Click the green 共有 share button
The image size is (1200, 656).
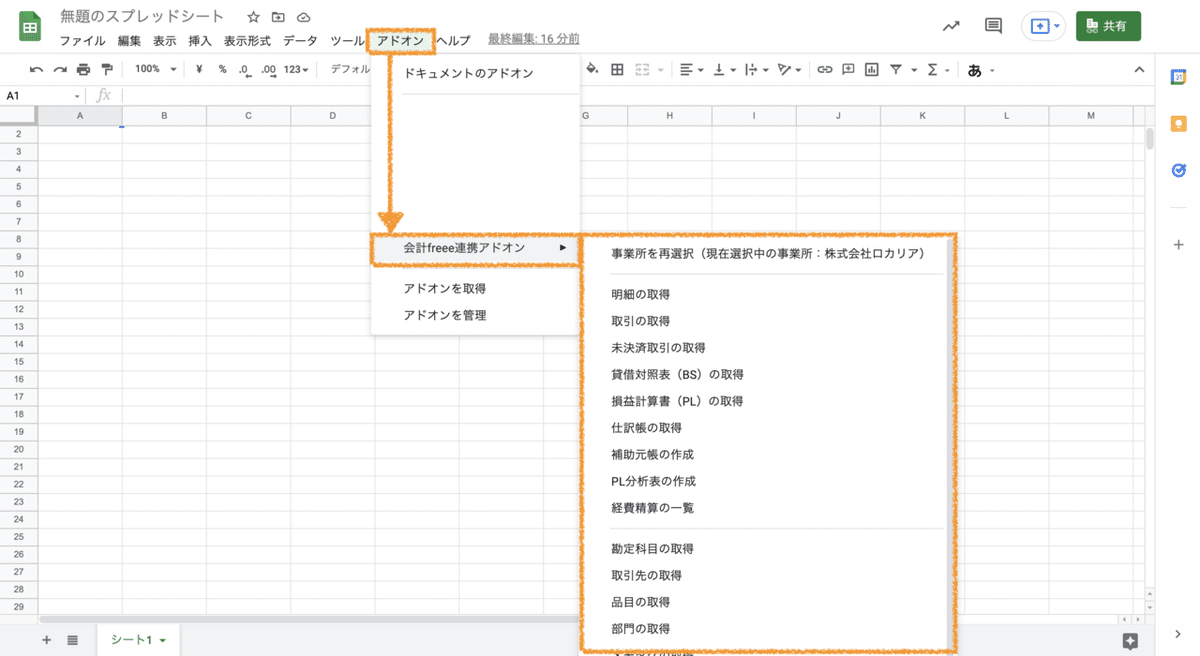1108,27
